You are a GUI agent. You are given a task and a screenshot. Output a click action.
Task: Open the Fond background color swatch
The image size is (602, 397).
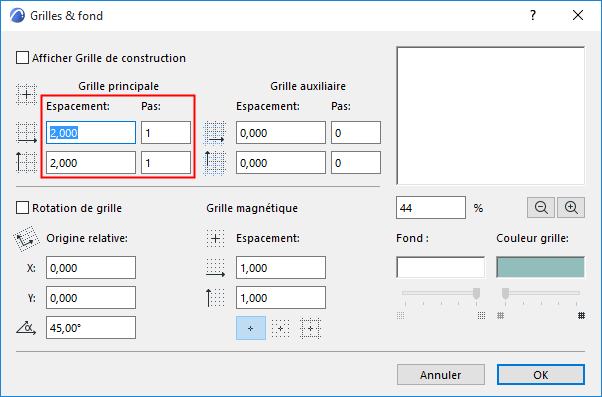click(x=440, y=267)
